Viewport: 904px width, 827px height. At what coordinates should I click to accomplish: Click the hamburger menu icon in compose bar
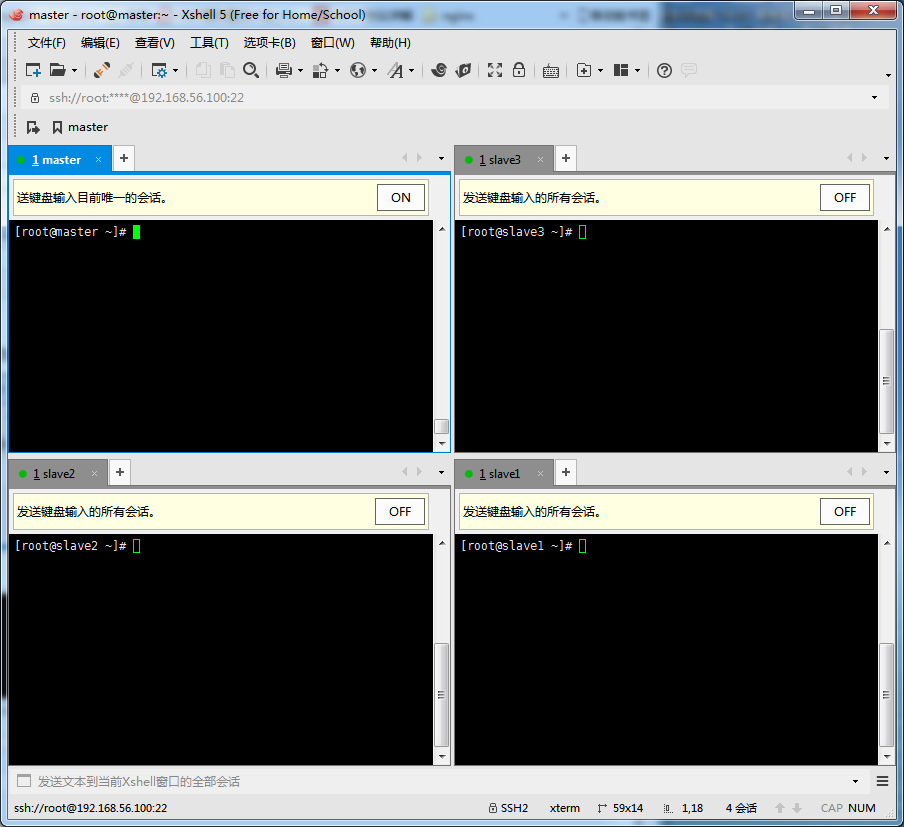[x=882, y=781]
